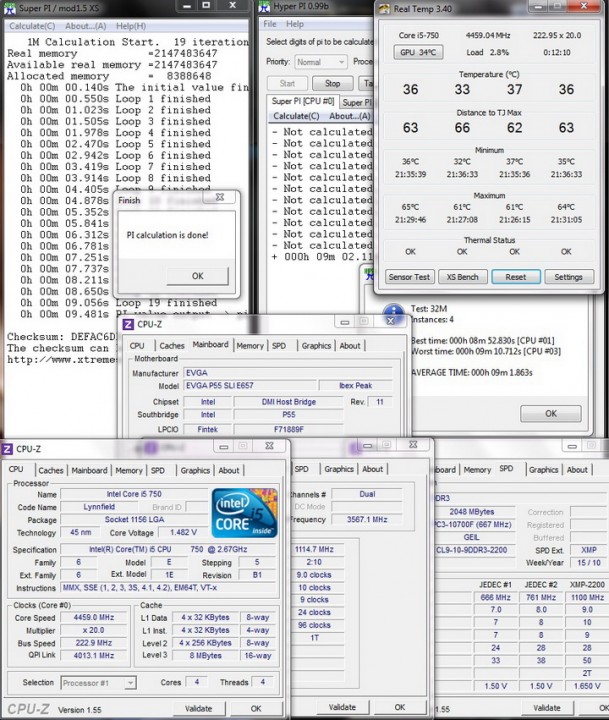Click the Intel Core i5 inside logo
Viewport: 609px width, 720px height.
click(244, 512)
